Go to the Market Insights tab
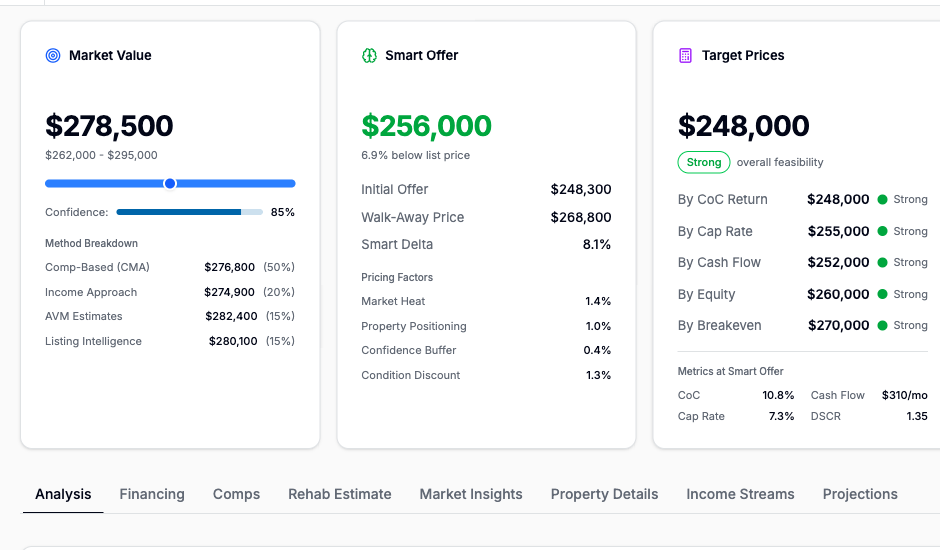 tap(471, 494)
